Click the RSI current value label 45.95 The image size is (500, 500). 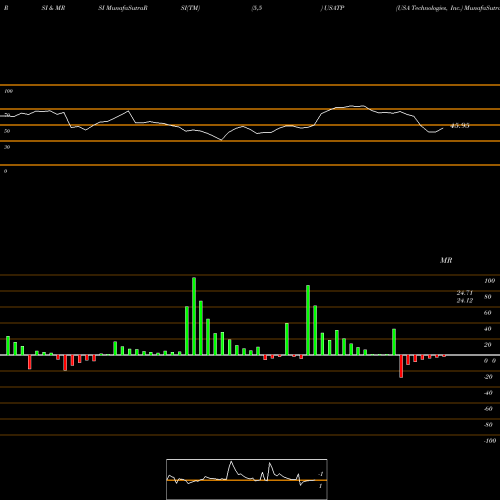pos(460,126)
